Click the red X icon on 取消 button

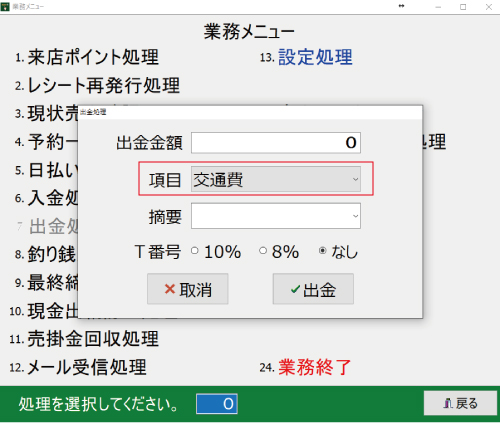click(x=170, y=289)
